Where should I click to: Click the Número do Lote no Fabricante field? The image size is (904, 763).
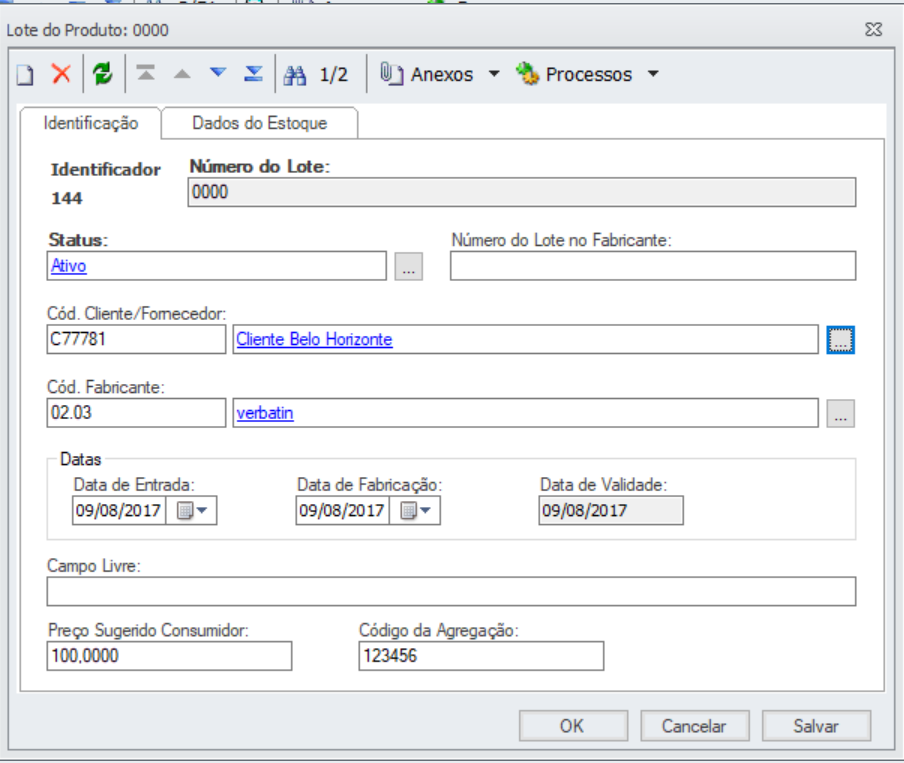653,266
